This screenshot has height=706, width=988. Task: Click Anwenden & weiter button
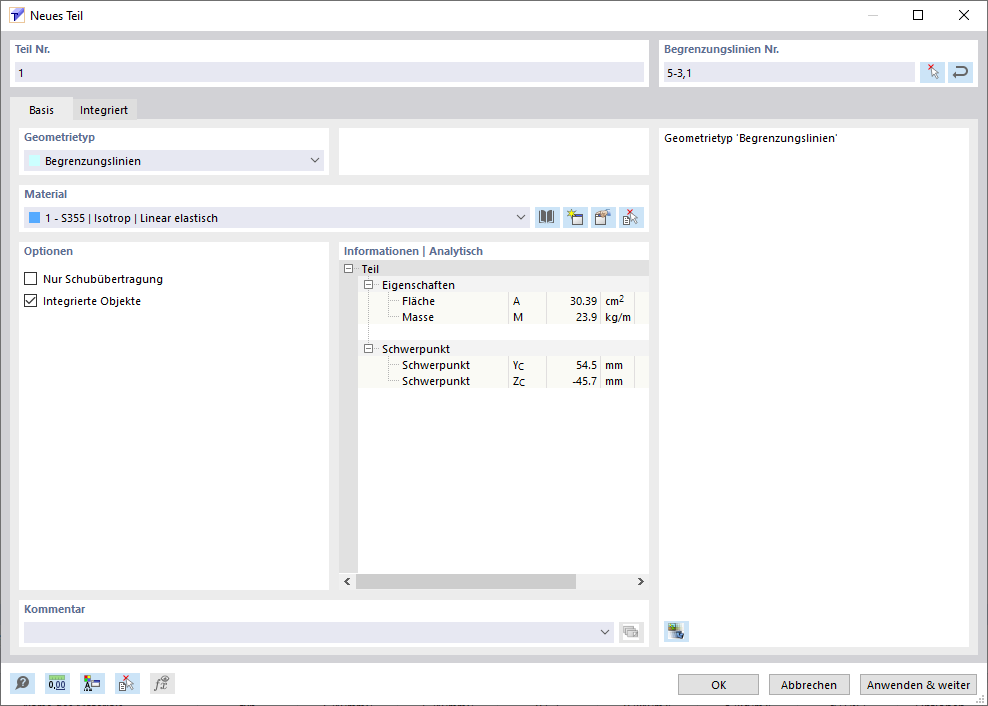coord(918,685)
